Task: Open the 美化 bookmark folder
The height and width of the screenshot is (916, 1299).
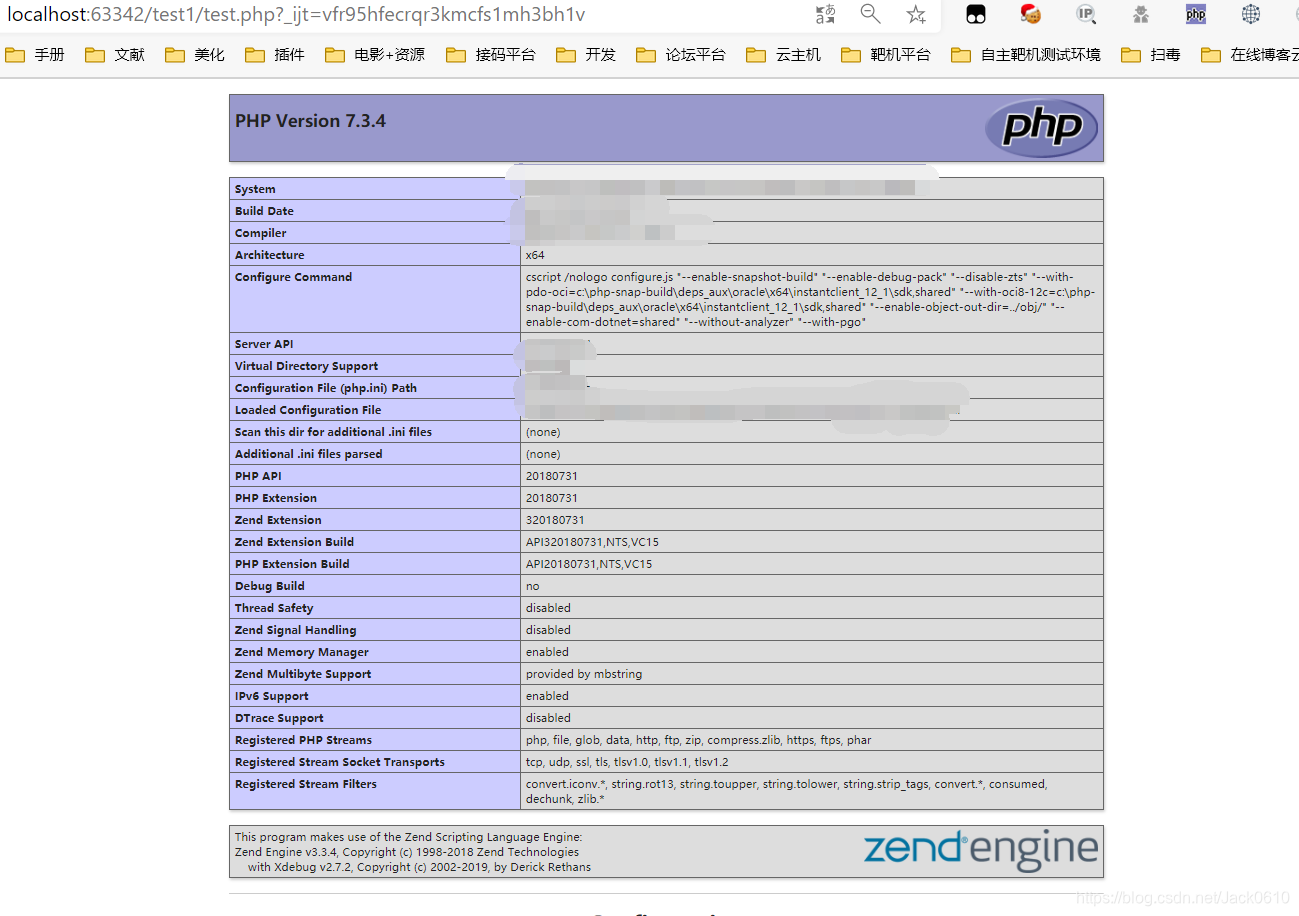Action: click(x=195, y=55)
